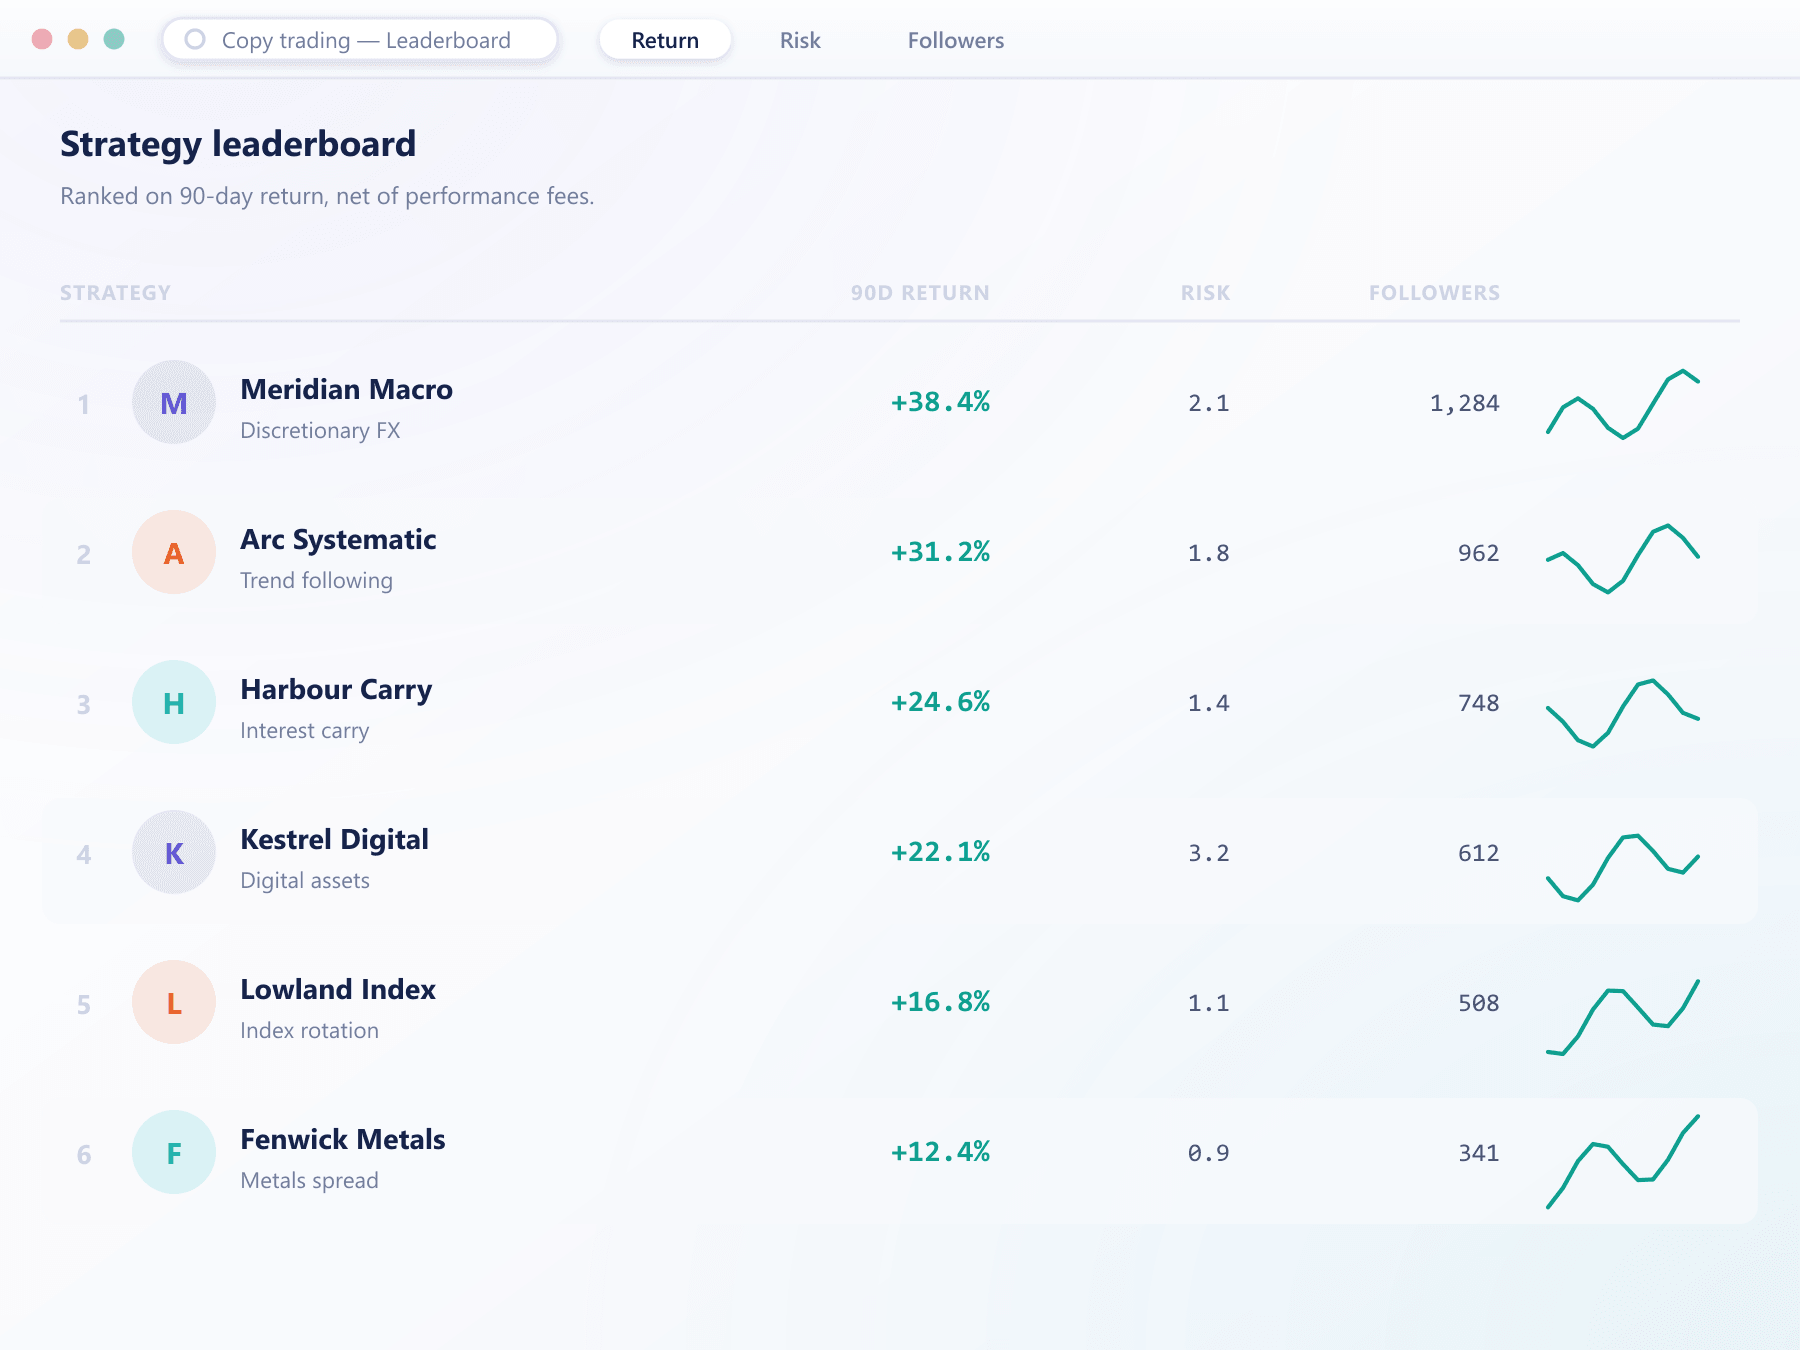Click the Harbour Carry avatar icon

click(x=174, y=702)
